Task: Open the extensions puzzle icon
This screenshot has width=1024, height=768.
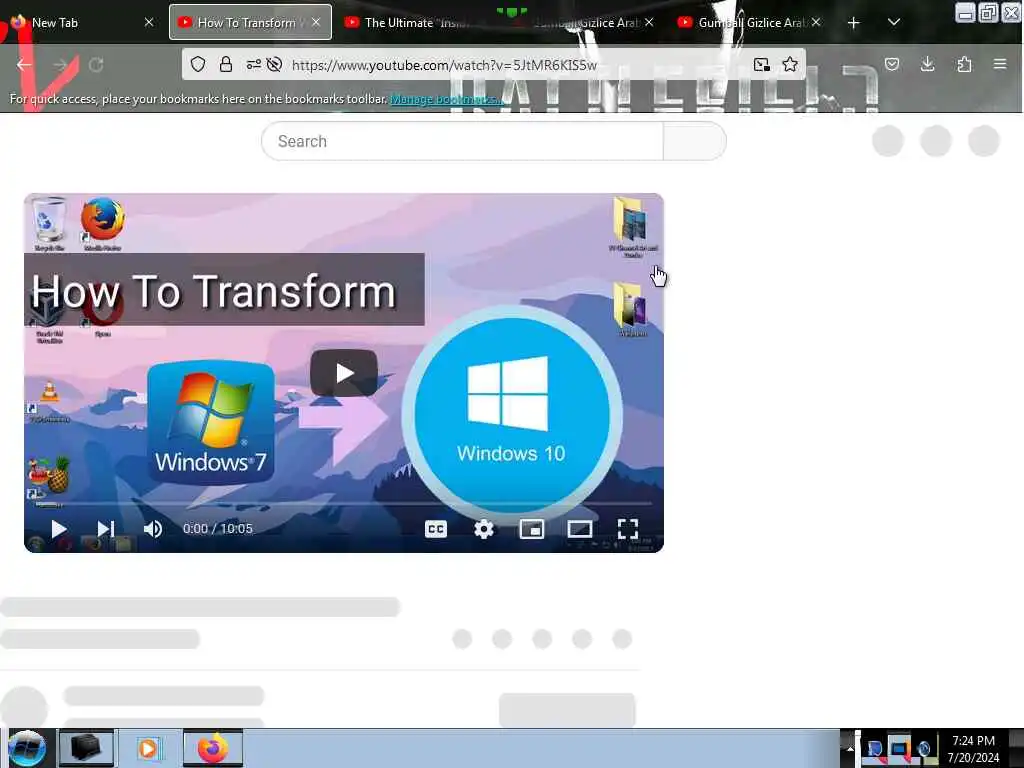Action: pos(964,64)
